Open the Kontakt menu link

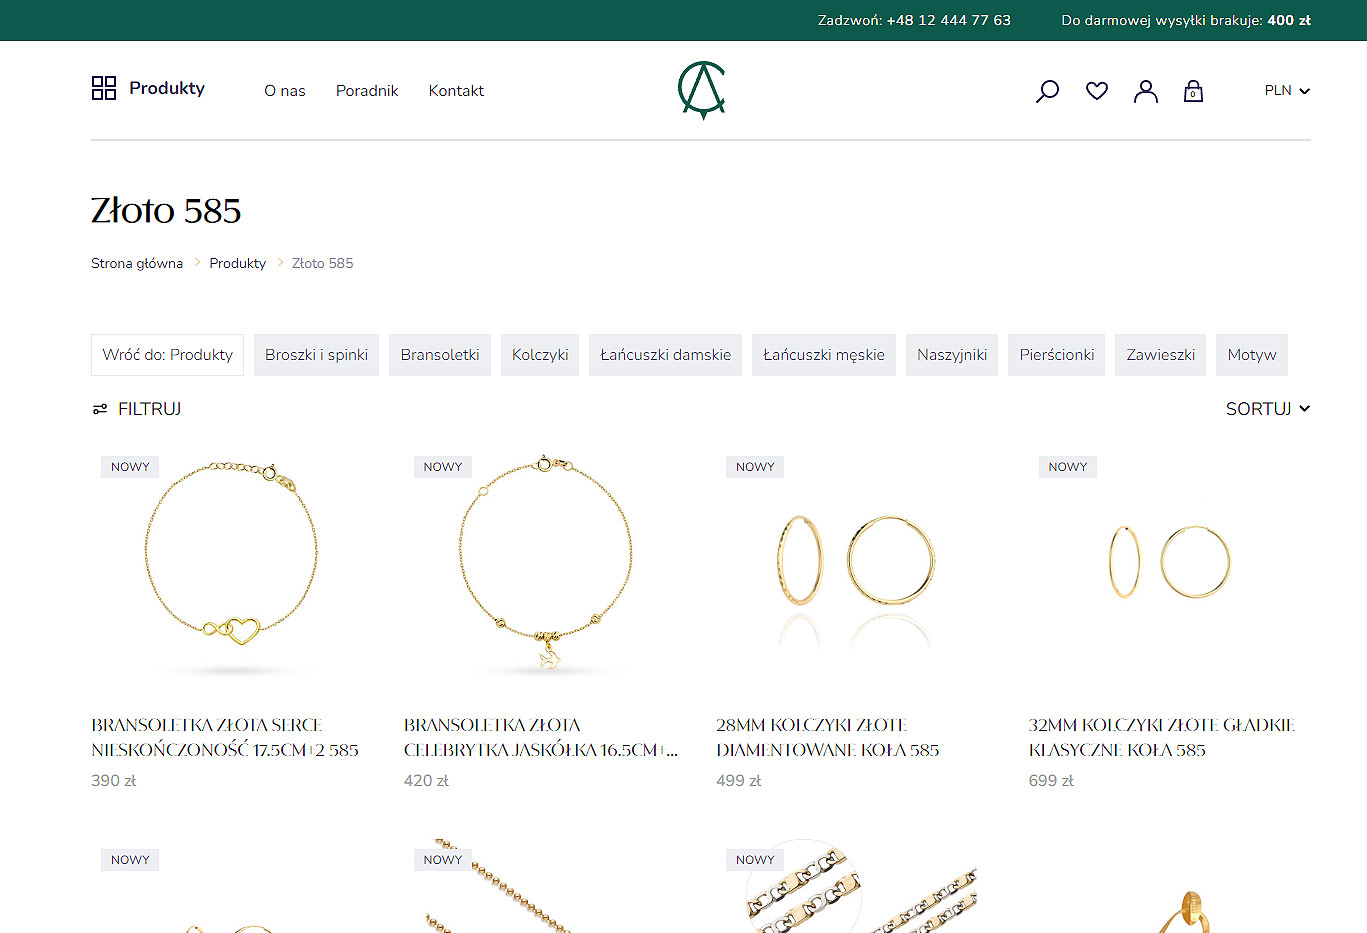click(456, 91)
